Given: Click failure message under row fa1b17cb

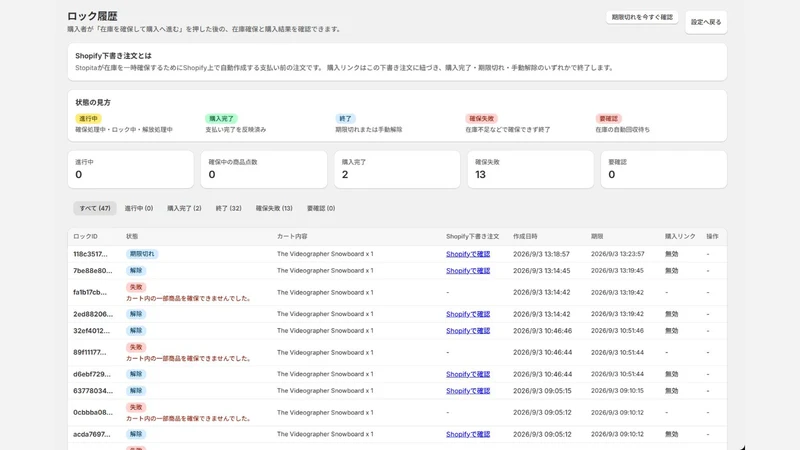Looking at the screenshot, I should [x=189, y=298].
